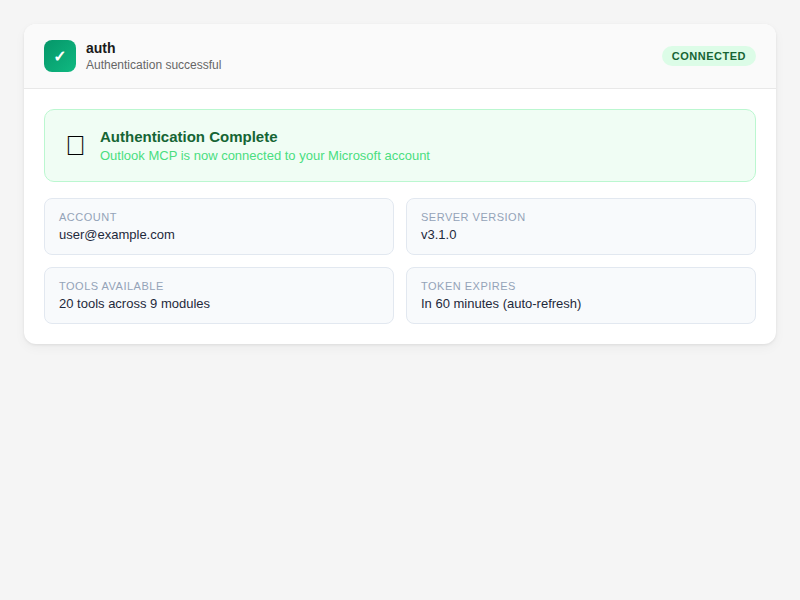Select the checkbox icon beside Authentication Complete

point(75,145)
